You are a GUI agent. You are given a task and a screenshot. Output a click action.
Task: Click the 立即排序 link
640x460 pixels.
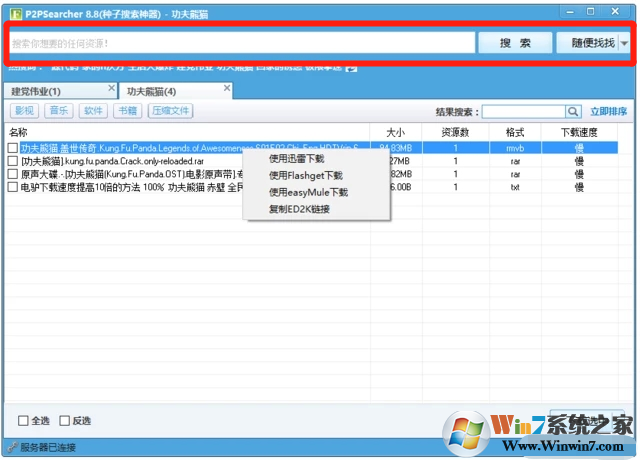[x=608, y=111]
